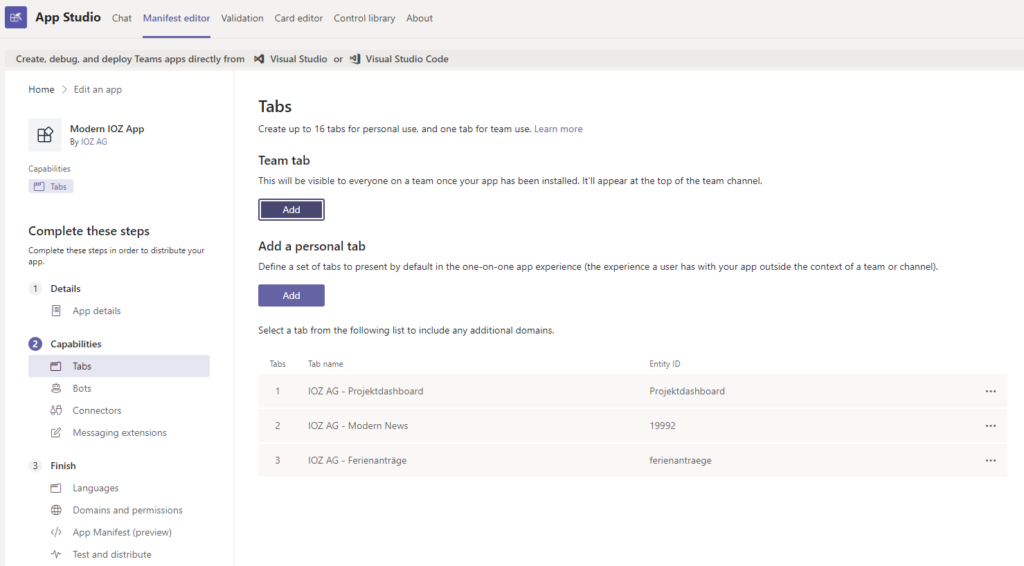The image size is (1024, 566).
Task: Open Domains and permissions step
Action: pos(127,511)
